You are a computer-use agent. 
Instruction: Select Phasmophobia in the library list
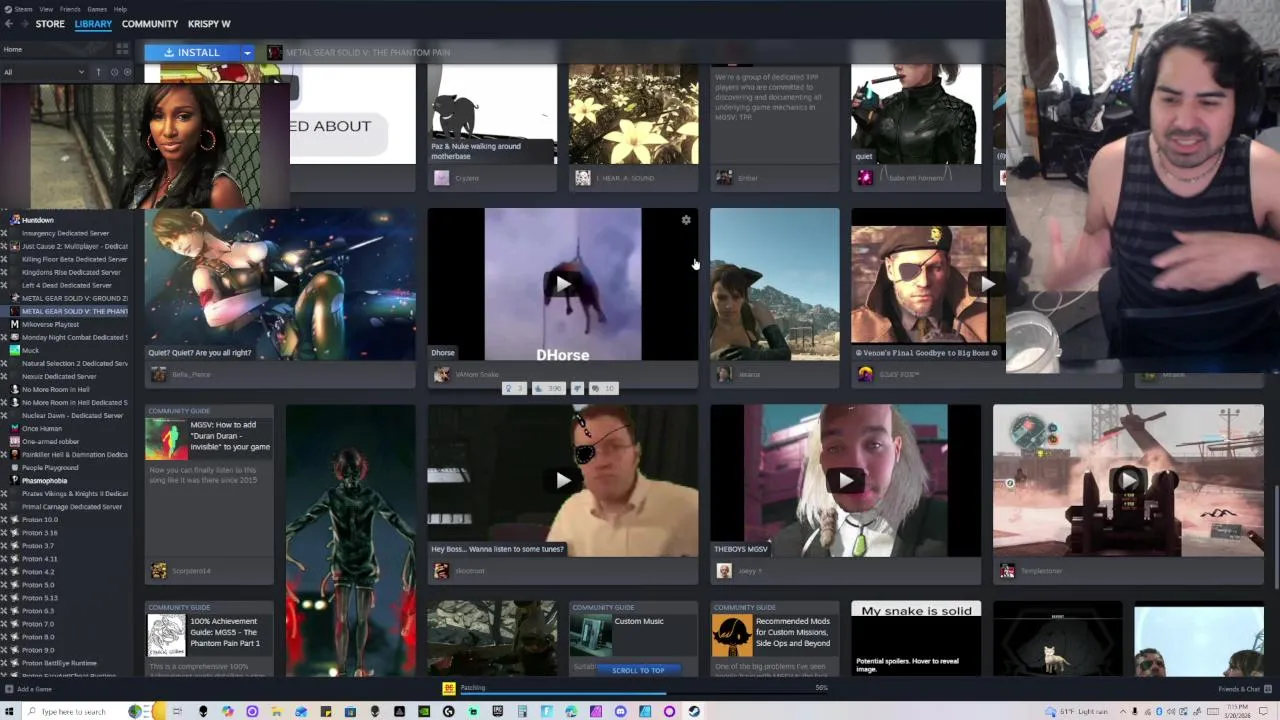(44, 480)
